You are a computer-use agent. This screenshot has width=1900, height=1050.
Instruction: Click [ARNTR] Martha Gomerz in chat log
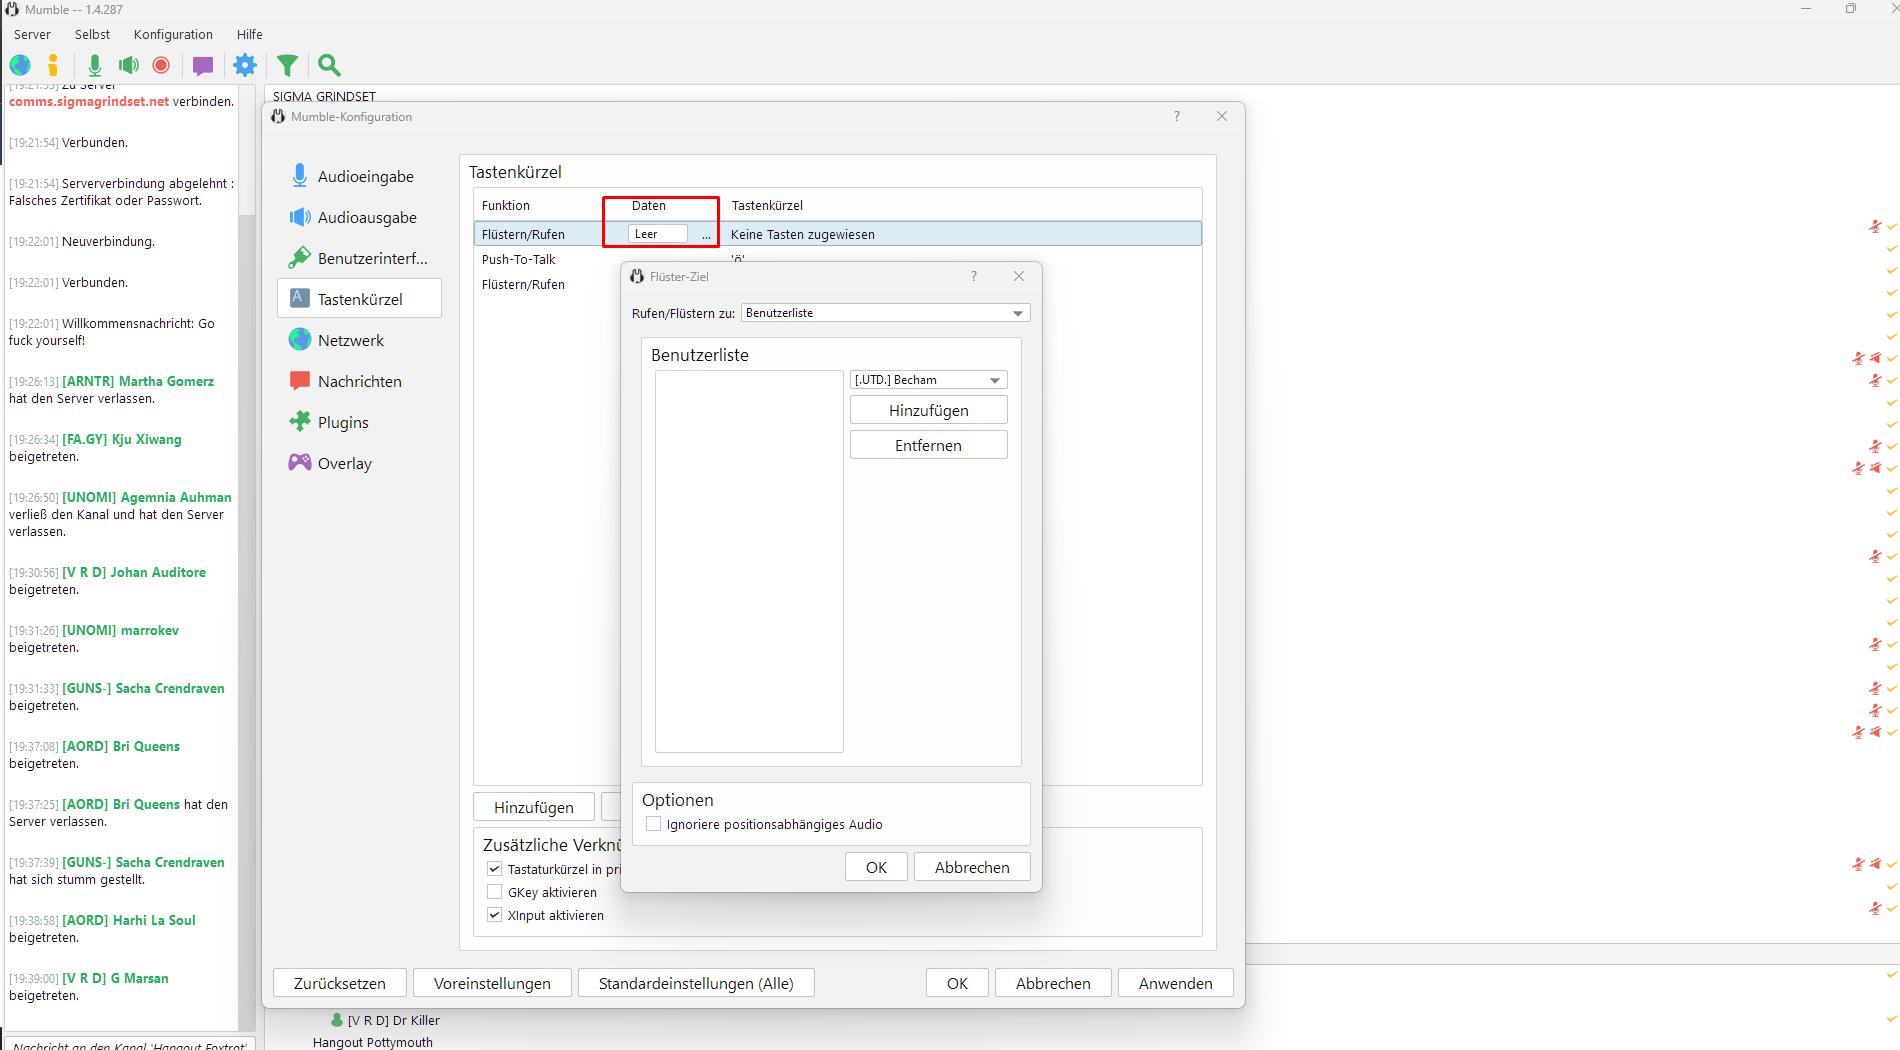(138, 381)
